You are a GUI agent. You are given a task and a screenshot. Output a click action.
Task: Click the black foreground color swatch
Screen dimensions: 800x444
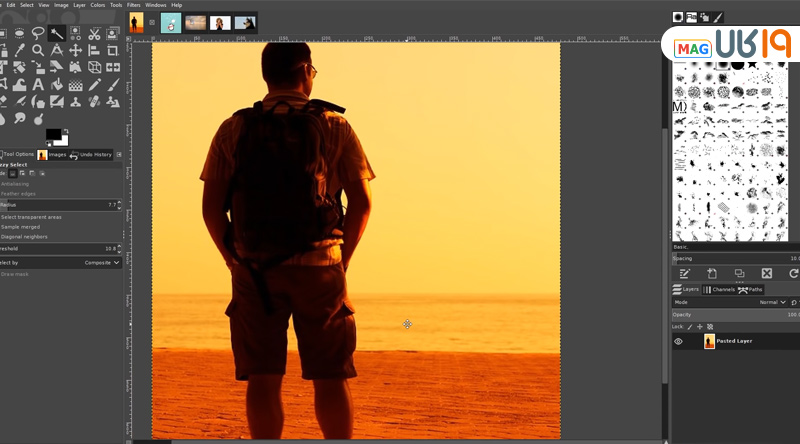point(52,135)
